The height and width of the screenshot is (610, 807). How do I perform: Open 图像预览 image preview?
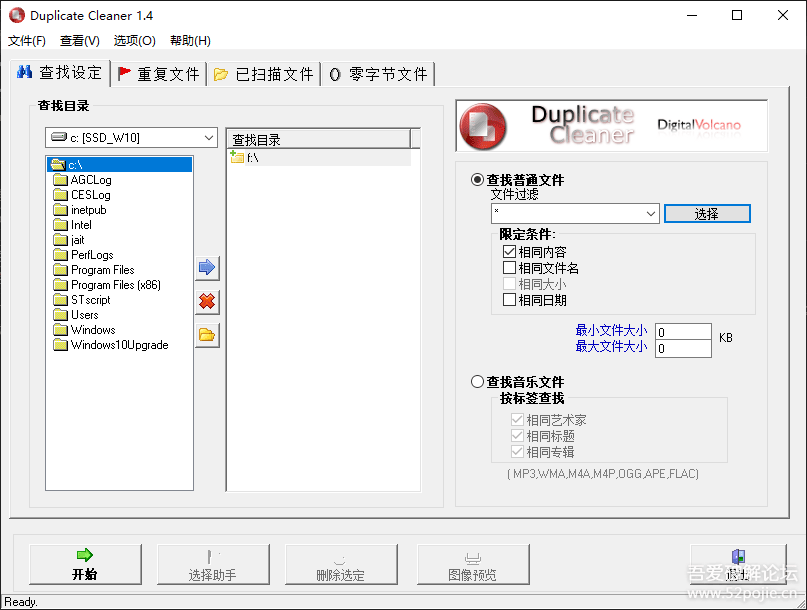pos(472,564)
